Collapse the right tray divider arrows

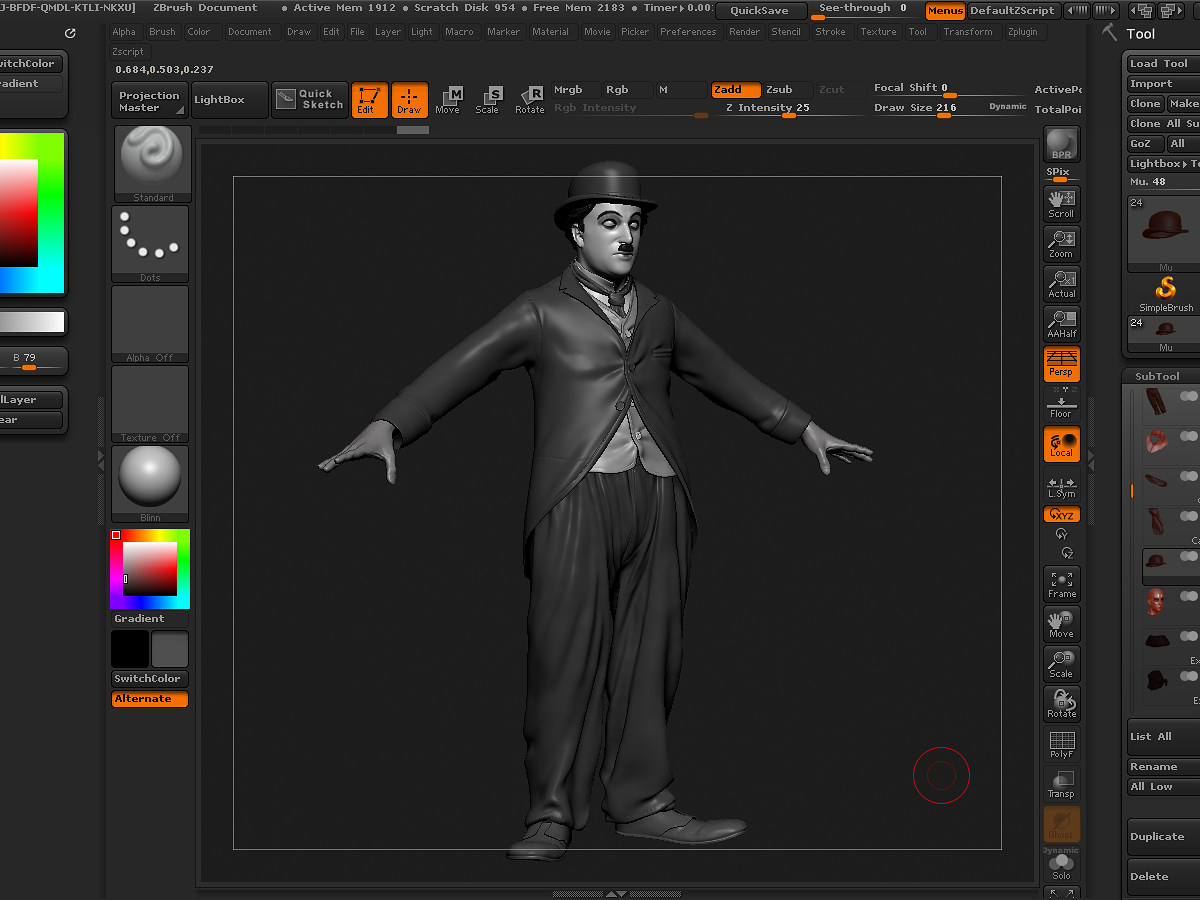(1091, 459)
